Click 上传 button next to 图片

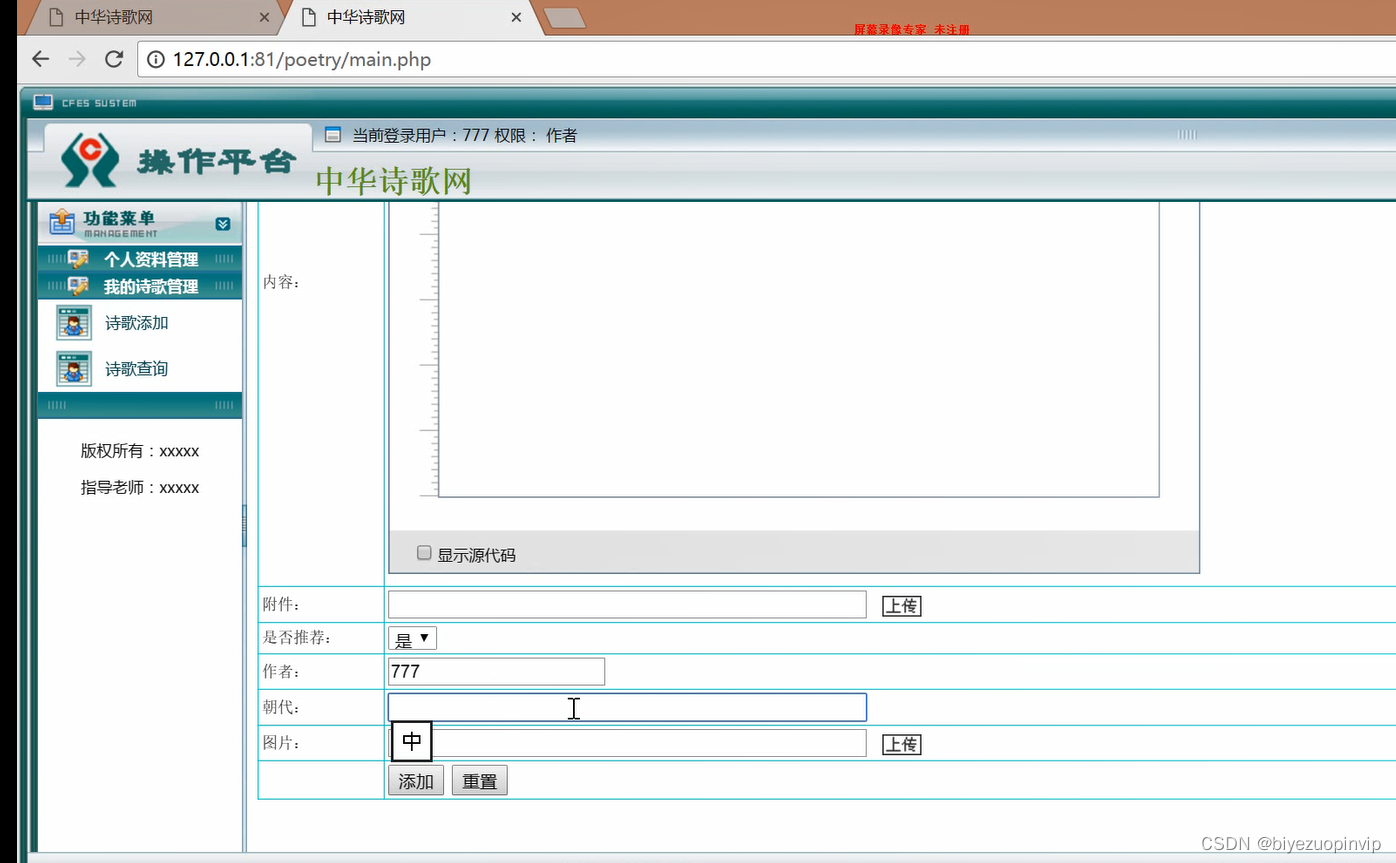(901, 744)
